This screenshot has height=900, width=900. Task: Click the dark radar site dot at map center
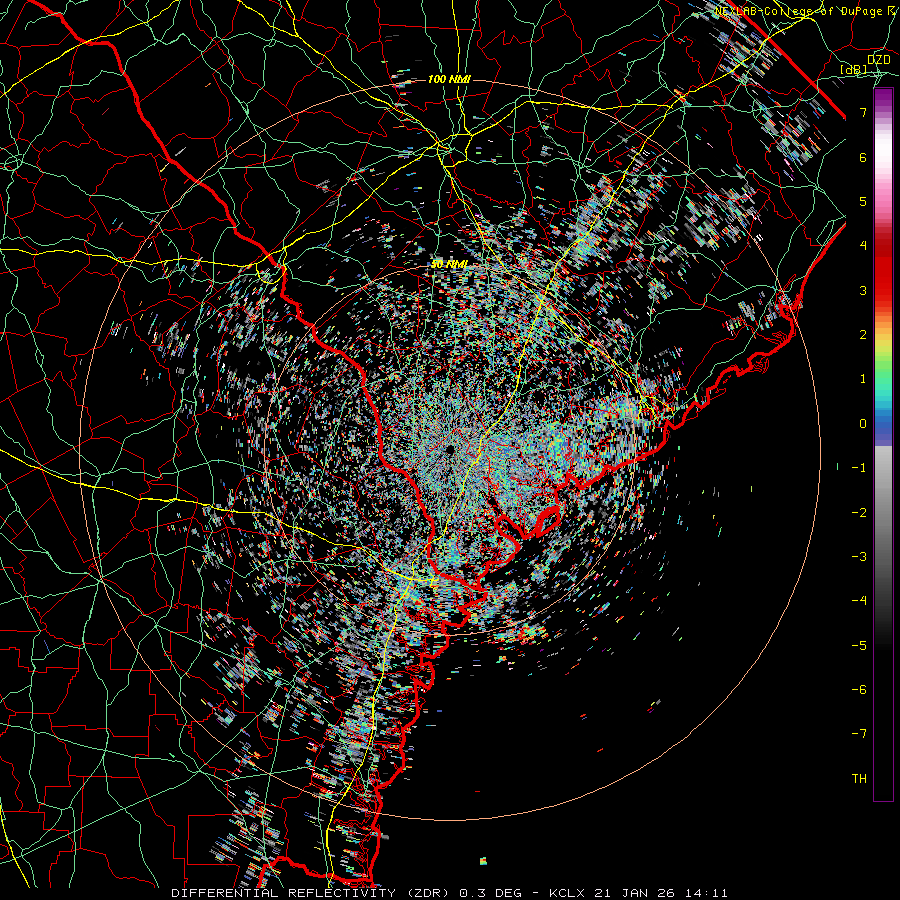click(450, 449)
